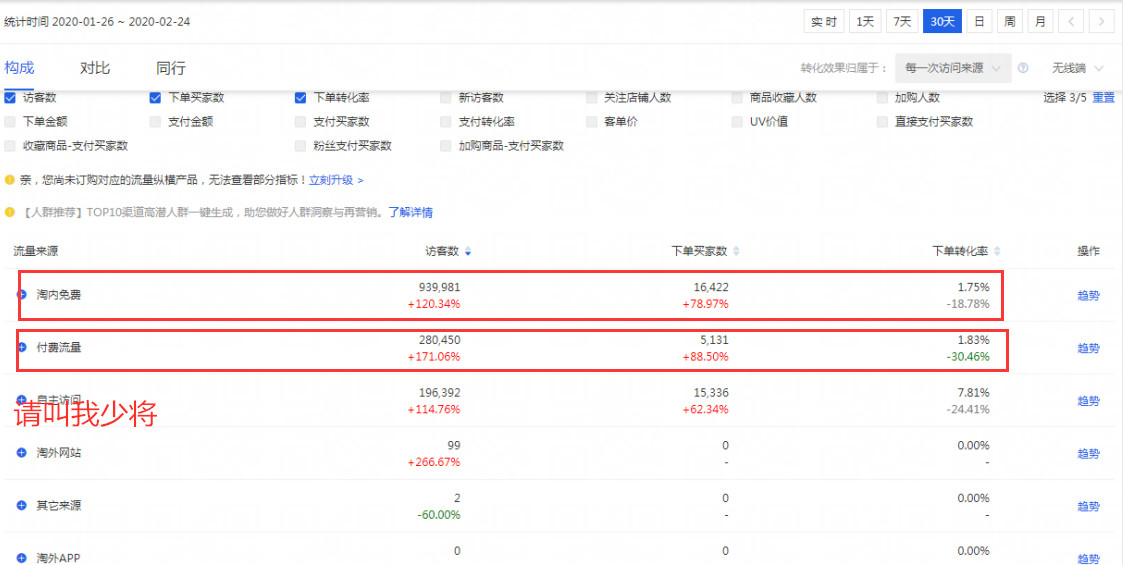
Task: Expand the 其它来源 row plus icon
Action: pos(22,506)
